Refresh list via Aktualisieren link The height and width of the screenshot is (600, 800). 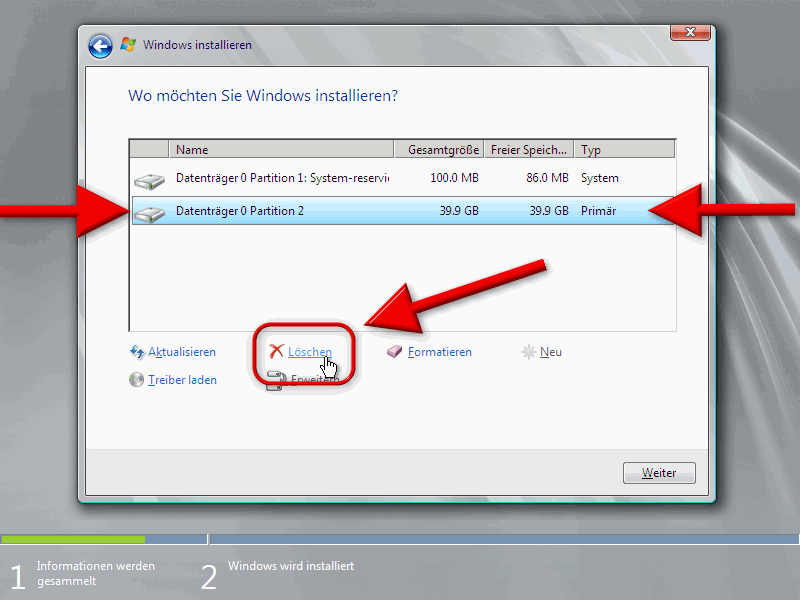click(x=182, y=352)
